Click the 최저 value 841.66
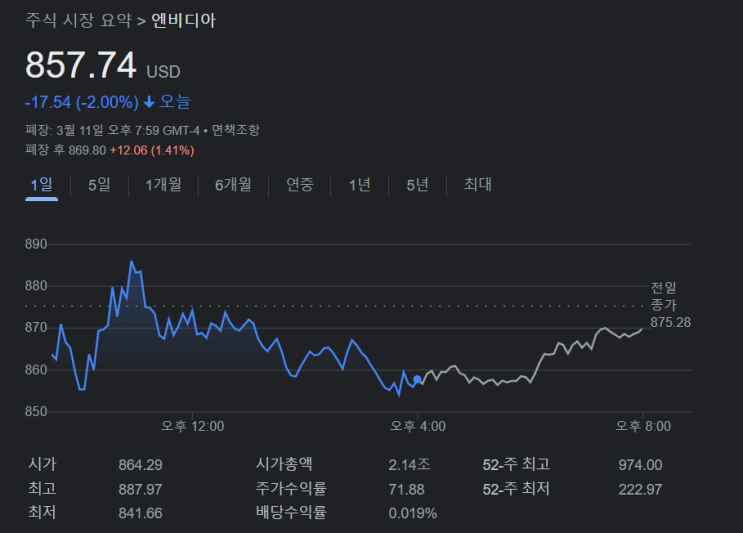Image resolution: width=743 pixels, height=533 pixels. point(140,513)
